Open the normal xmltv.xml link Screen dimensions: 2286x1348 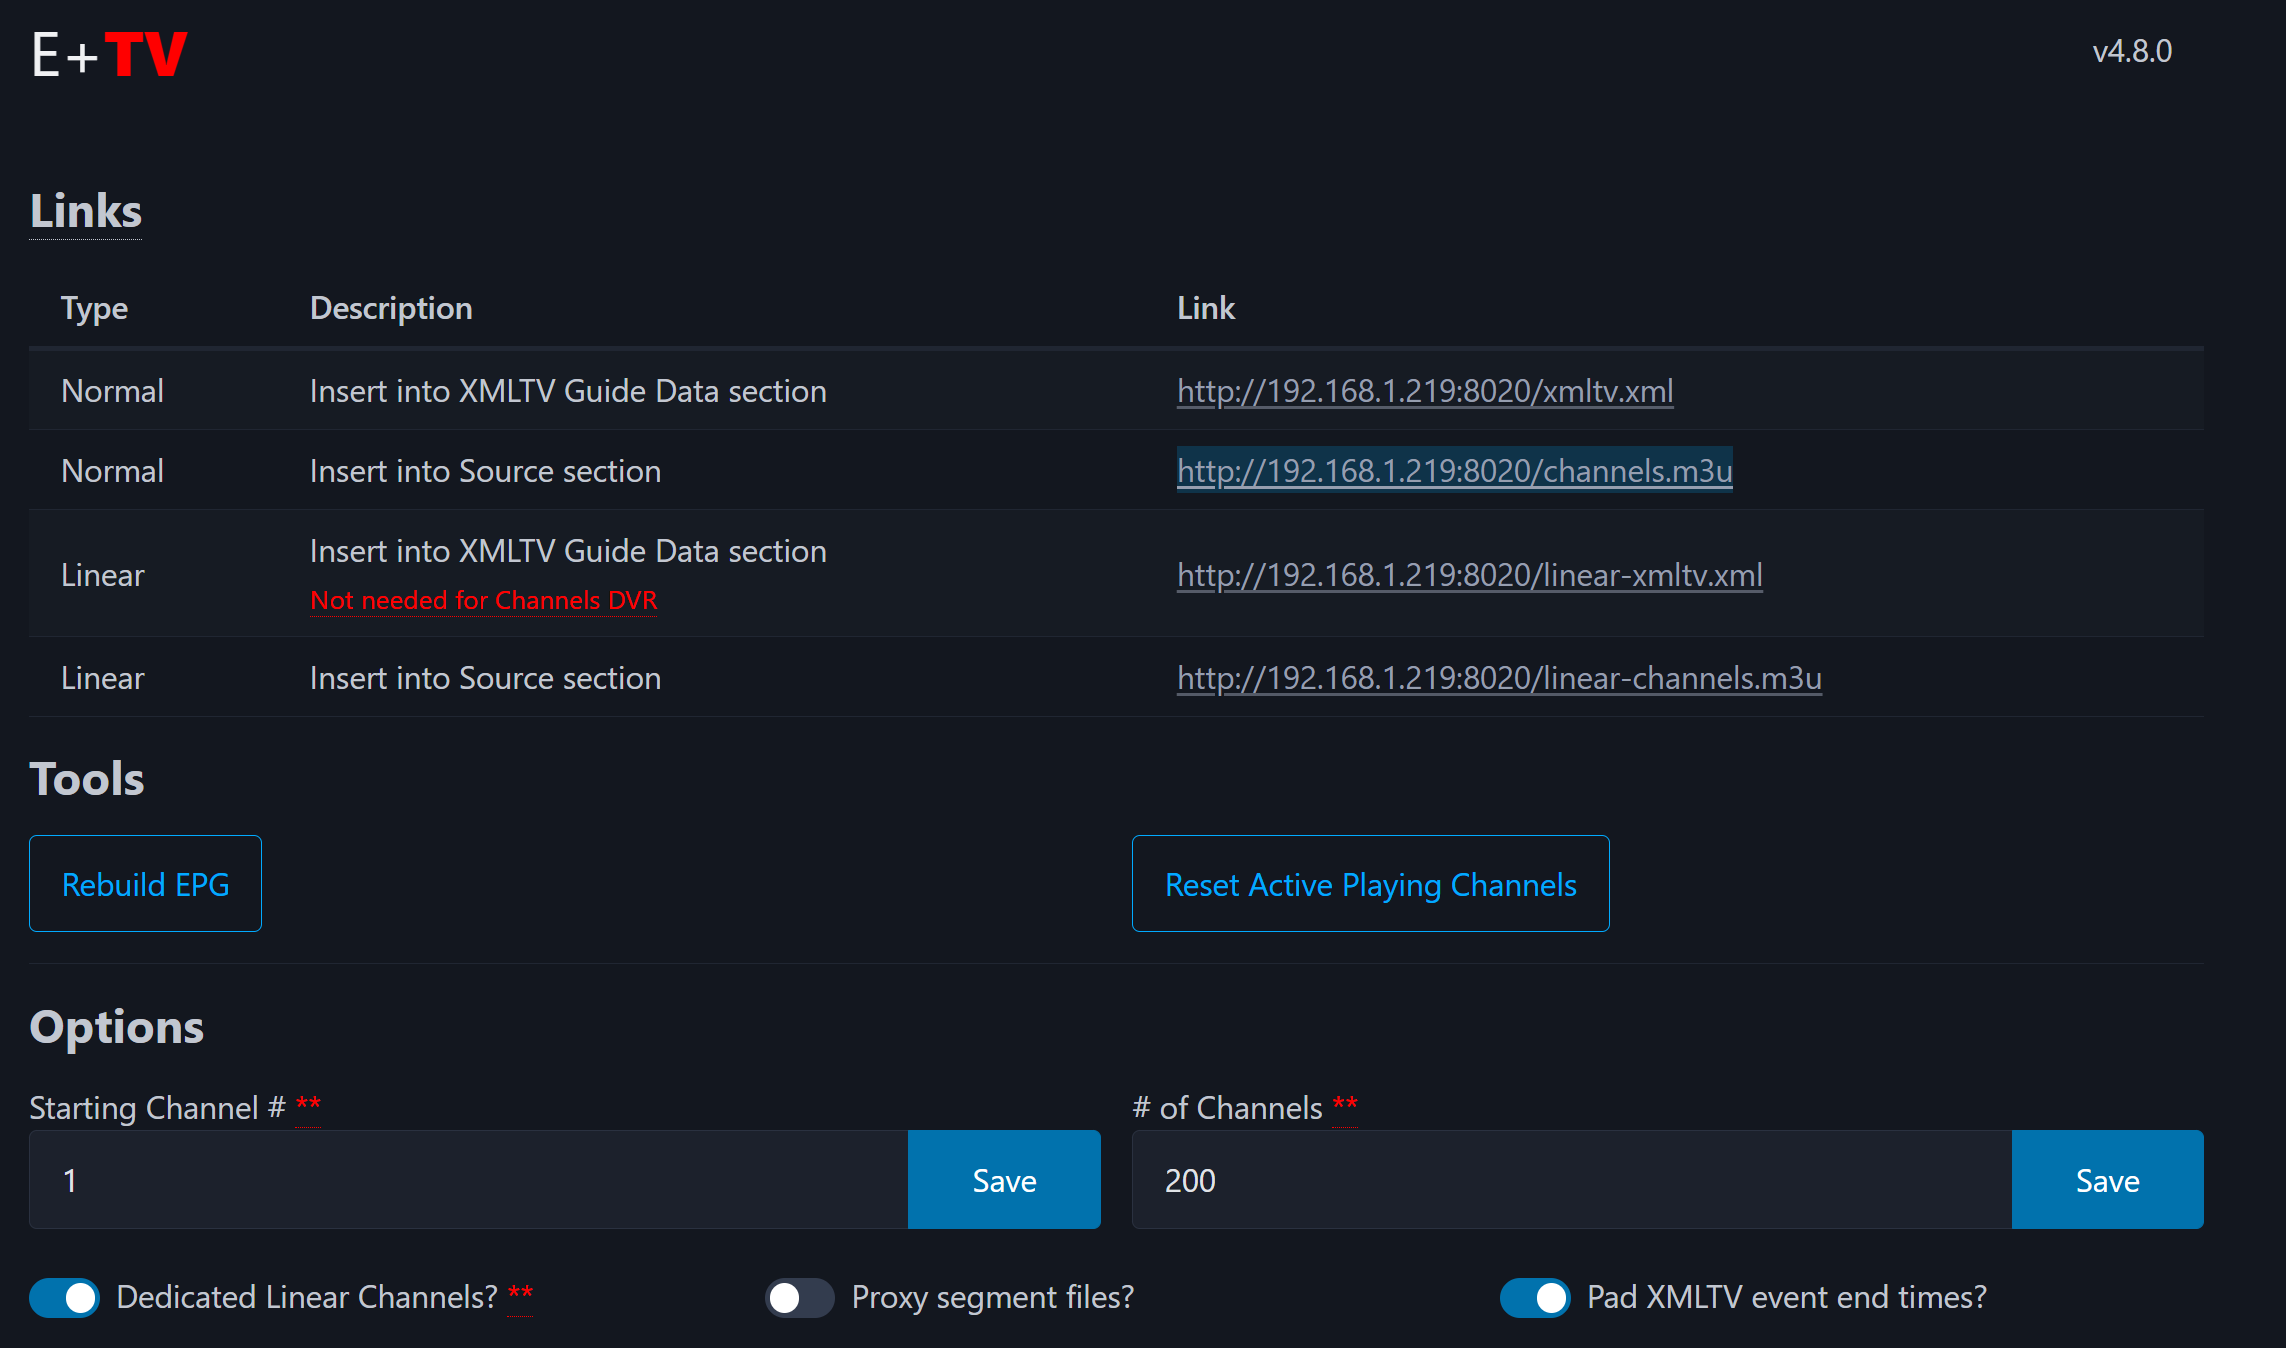tap(1424, 391)
